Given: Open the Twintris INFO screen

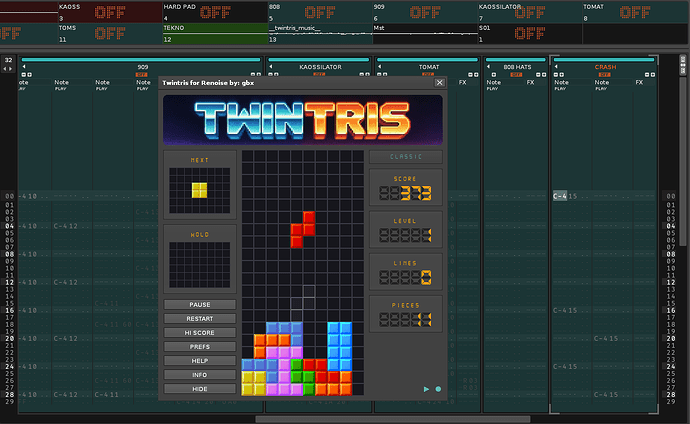Looking at the screenshot, I should pos(200,375).
